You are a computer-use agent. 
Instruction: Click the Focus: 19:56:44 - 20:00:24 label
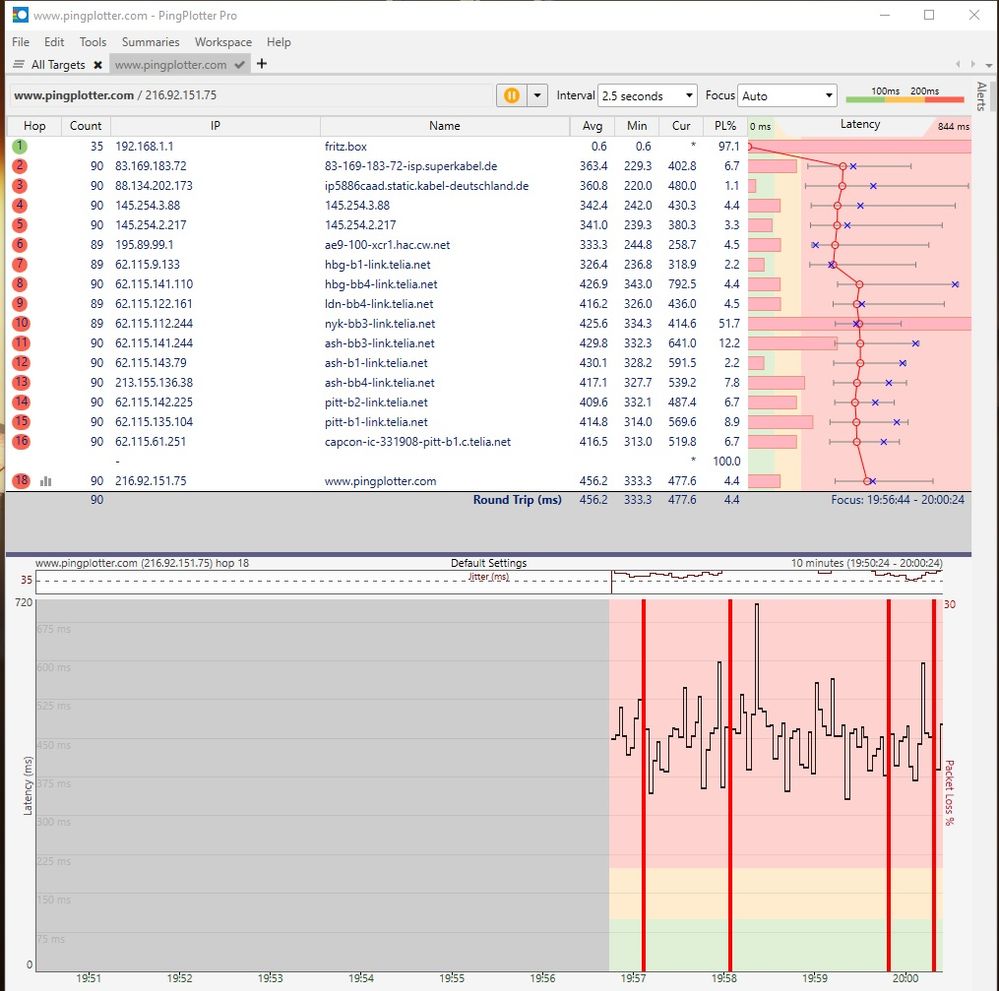[898, 500]
